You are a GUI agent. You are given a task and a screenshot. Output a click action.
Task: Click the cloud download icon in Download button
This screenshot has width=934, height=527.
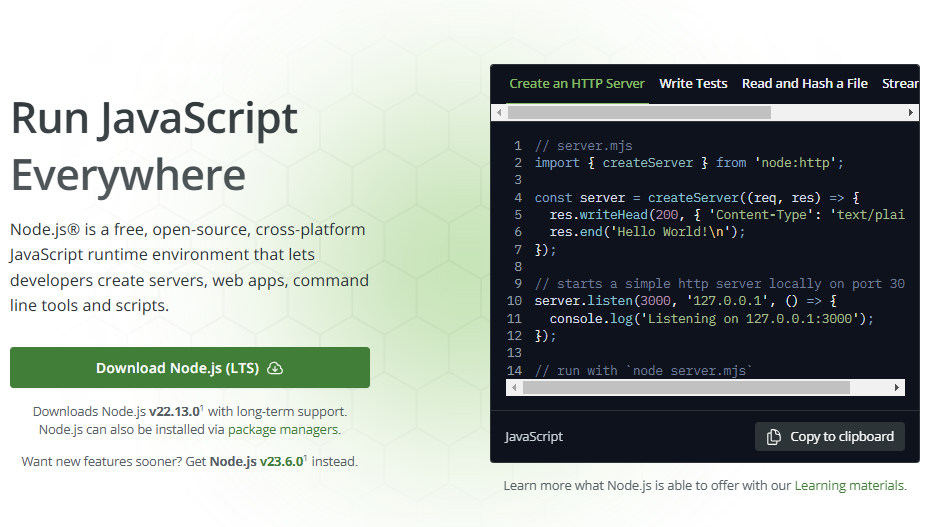pyautogui.click(x=275, y=368)
